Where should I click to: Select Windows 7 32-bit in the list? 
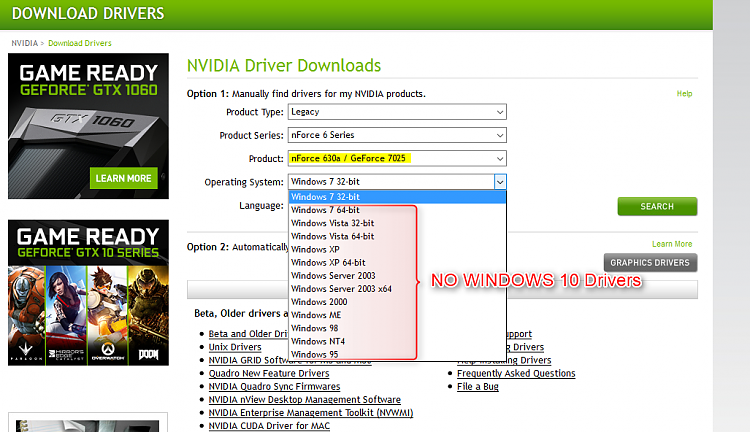tap(397, 197)
